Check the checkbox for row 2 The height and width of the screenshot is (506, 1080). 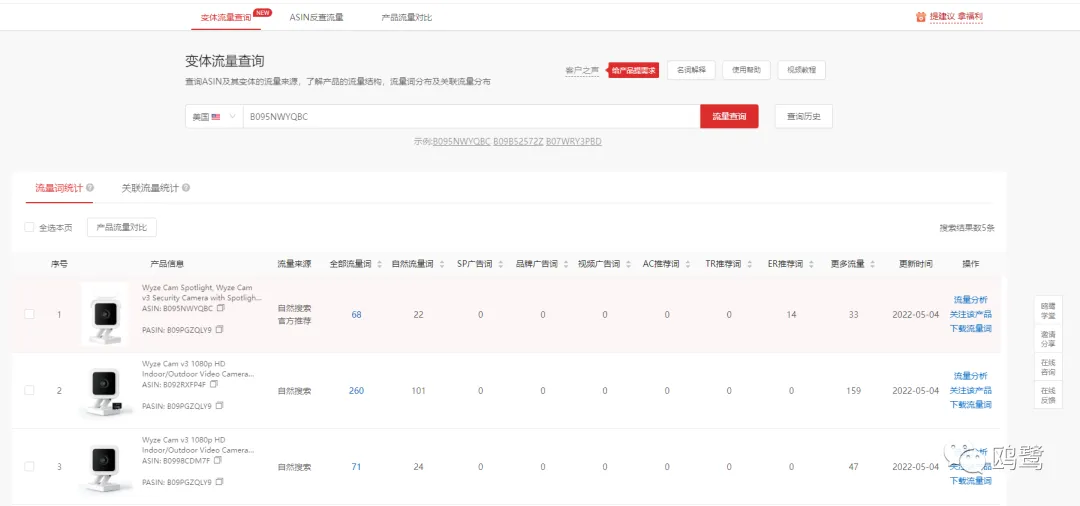click(29, 390)
